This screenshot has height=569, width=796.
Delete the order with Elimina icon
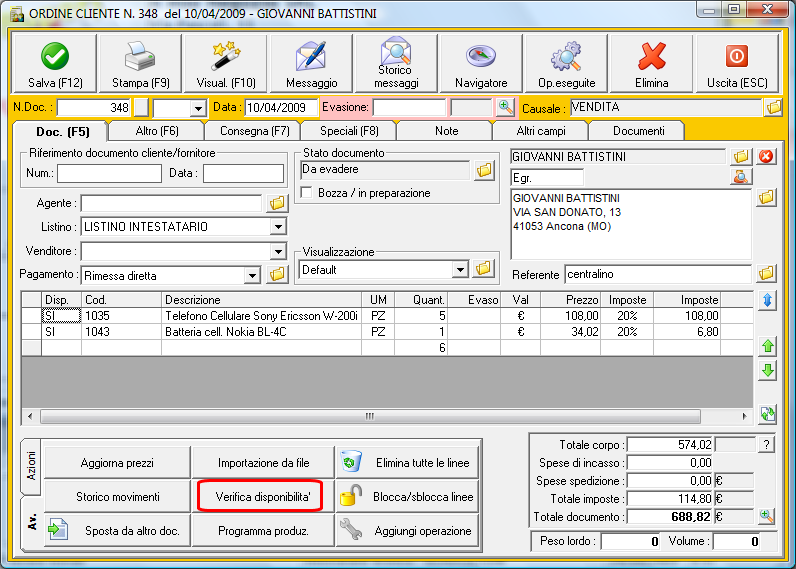pos(652,56)
